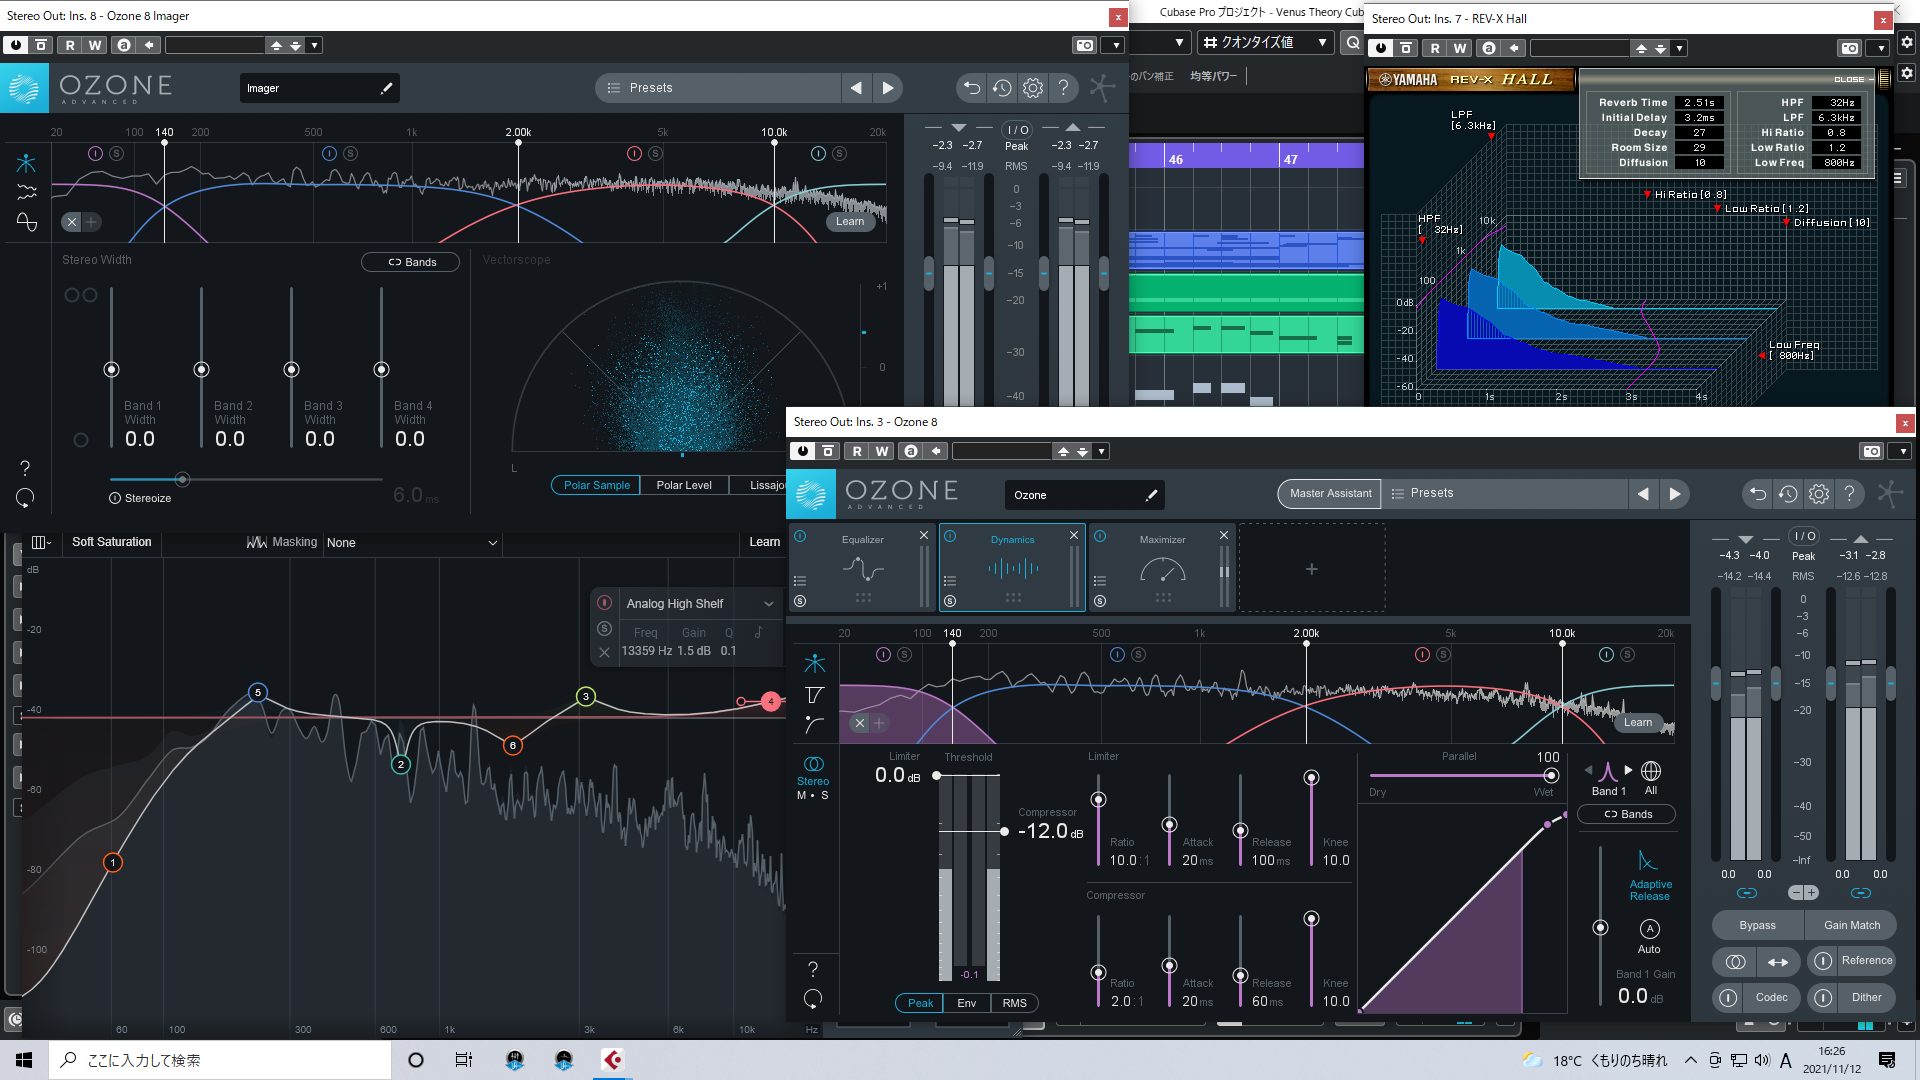Click undo arrow in Ozone 8 Imager

[971, 88]
